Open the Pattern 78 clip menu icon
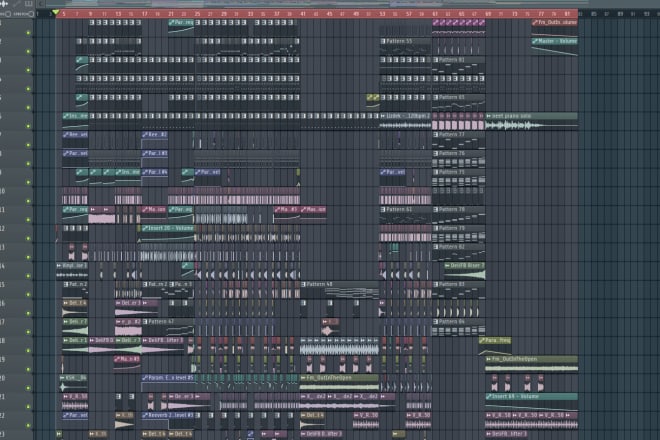 pos(436,209)
